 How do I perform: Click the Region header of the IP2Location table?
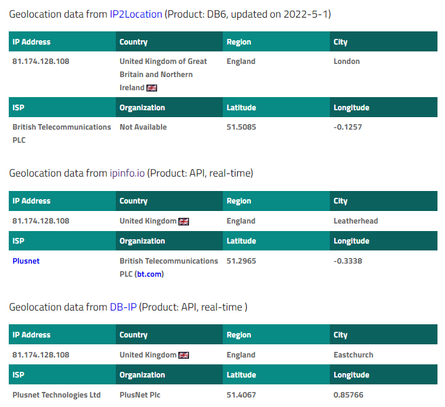pos(276,42)
